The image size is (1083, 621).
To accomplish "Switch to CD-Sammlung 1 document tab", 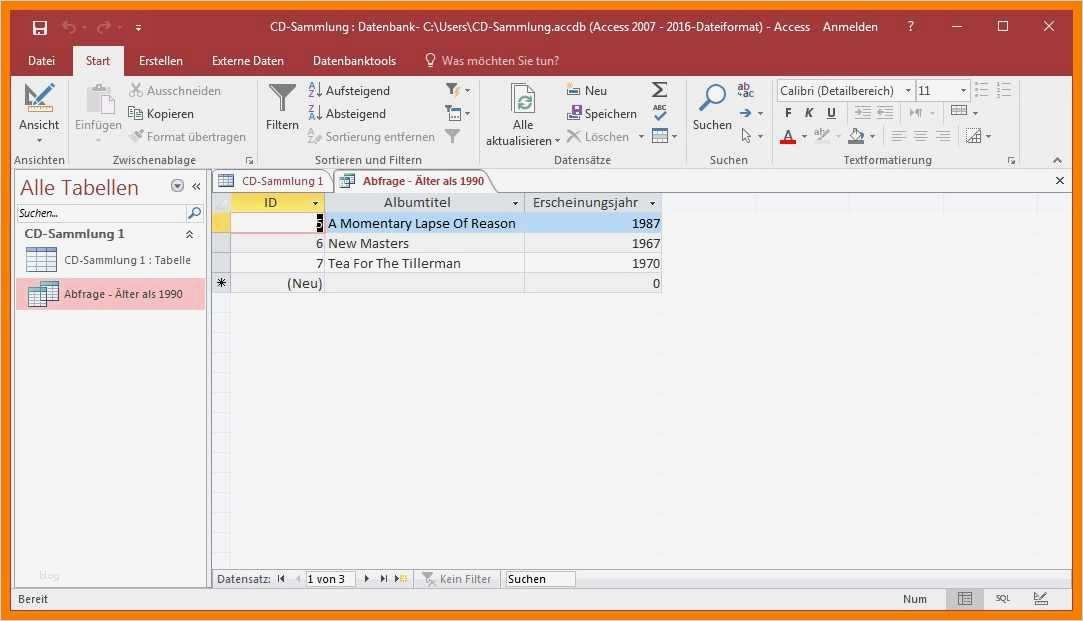I will coord(272,181).
